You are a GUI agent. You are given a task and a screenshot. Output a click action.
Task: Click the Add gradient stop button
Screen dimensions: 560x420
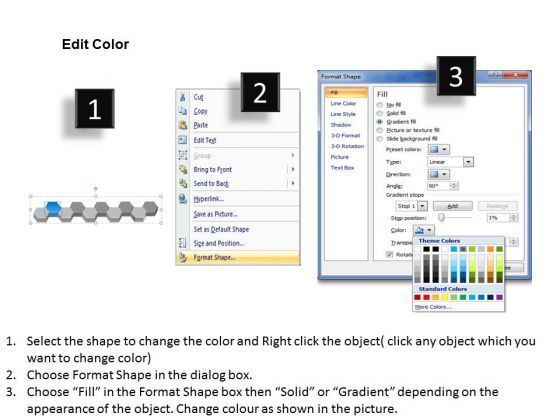click(452, 206)
